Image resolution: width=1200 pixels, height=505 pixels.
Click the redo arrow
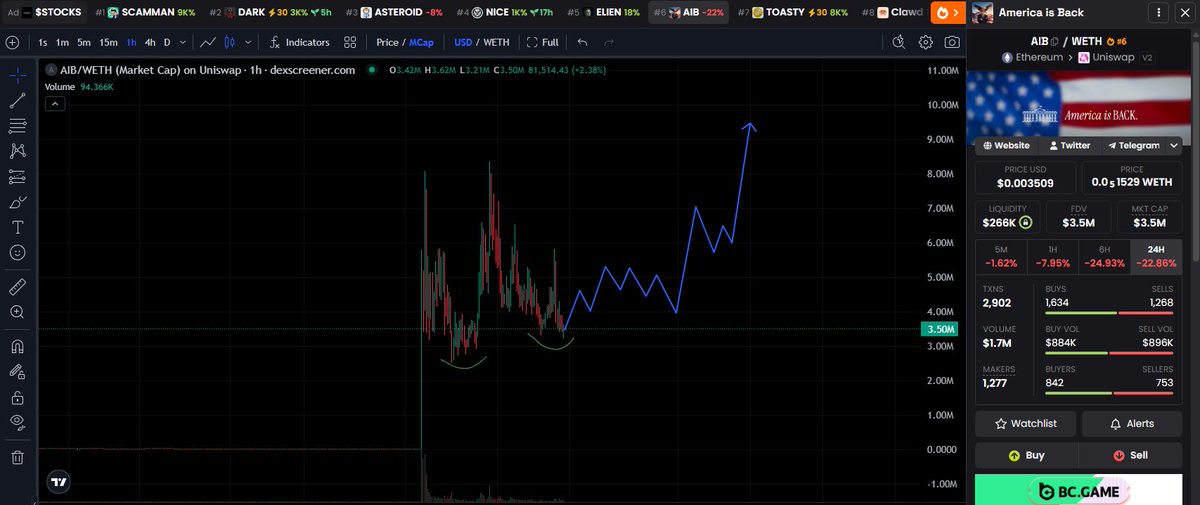[609, 43]
